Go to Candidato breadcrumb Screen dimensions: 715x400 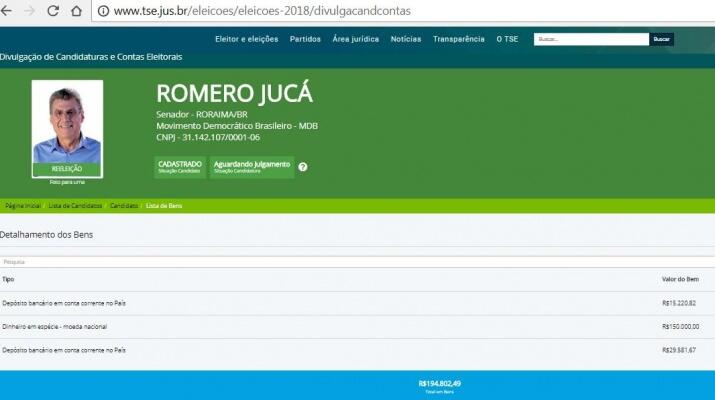pyautogui.click(x=124, y=206)
